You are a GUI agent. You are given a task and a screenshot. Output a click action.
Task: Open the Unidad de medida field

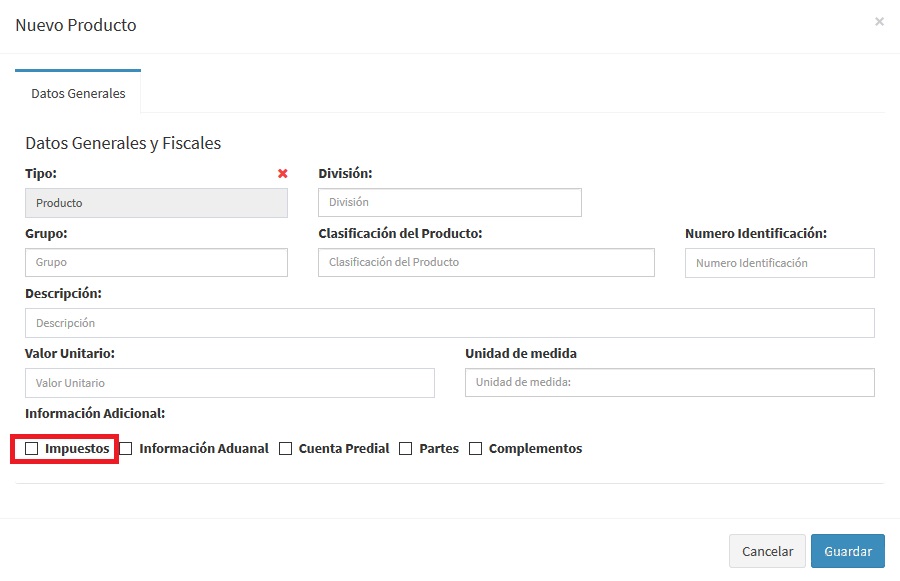point(669,382)
